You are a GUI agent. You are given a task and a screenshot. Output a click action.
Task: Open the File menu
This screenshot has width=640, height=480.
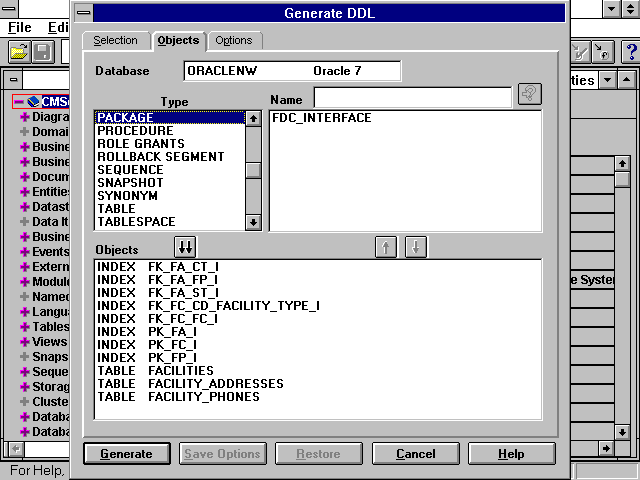20,27
